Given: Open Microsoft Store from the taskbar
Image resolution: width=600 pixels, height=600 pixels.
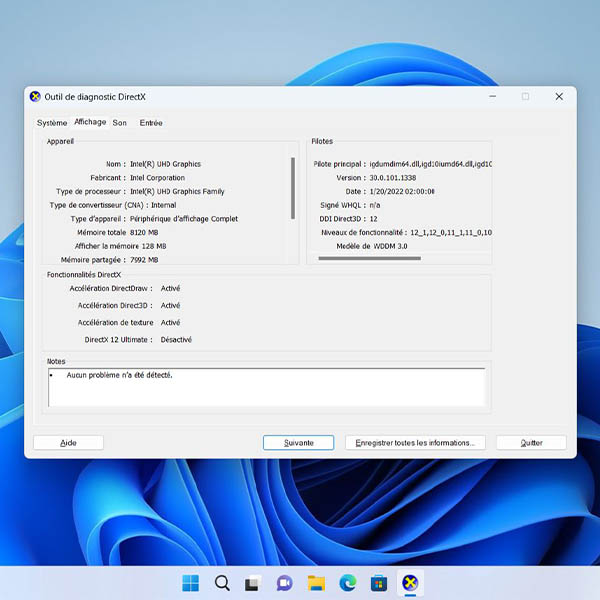Looking at the screenshot, I should 378,583.
